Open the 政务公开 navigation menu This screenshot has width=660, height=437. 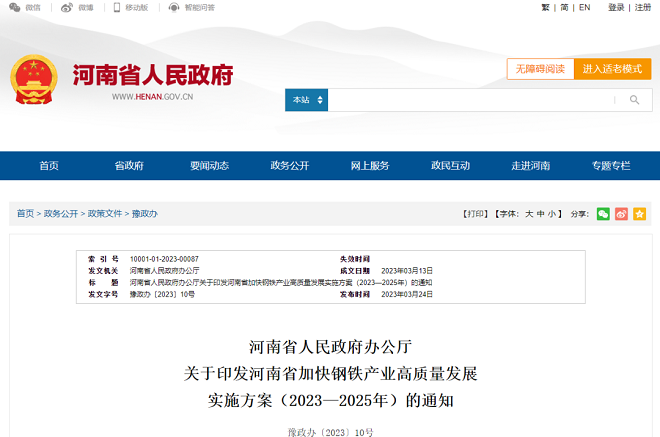tap(290, 166)
